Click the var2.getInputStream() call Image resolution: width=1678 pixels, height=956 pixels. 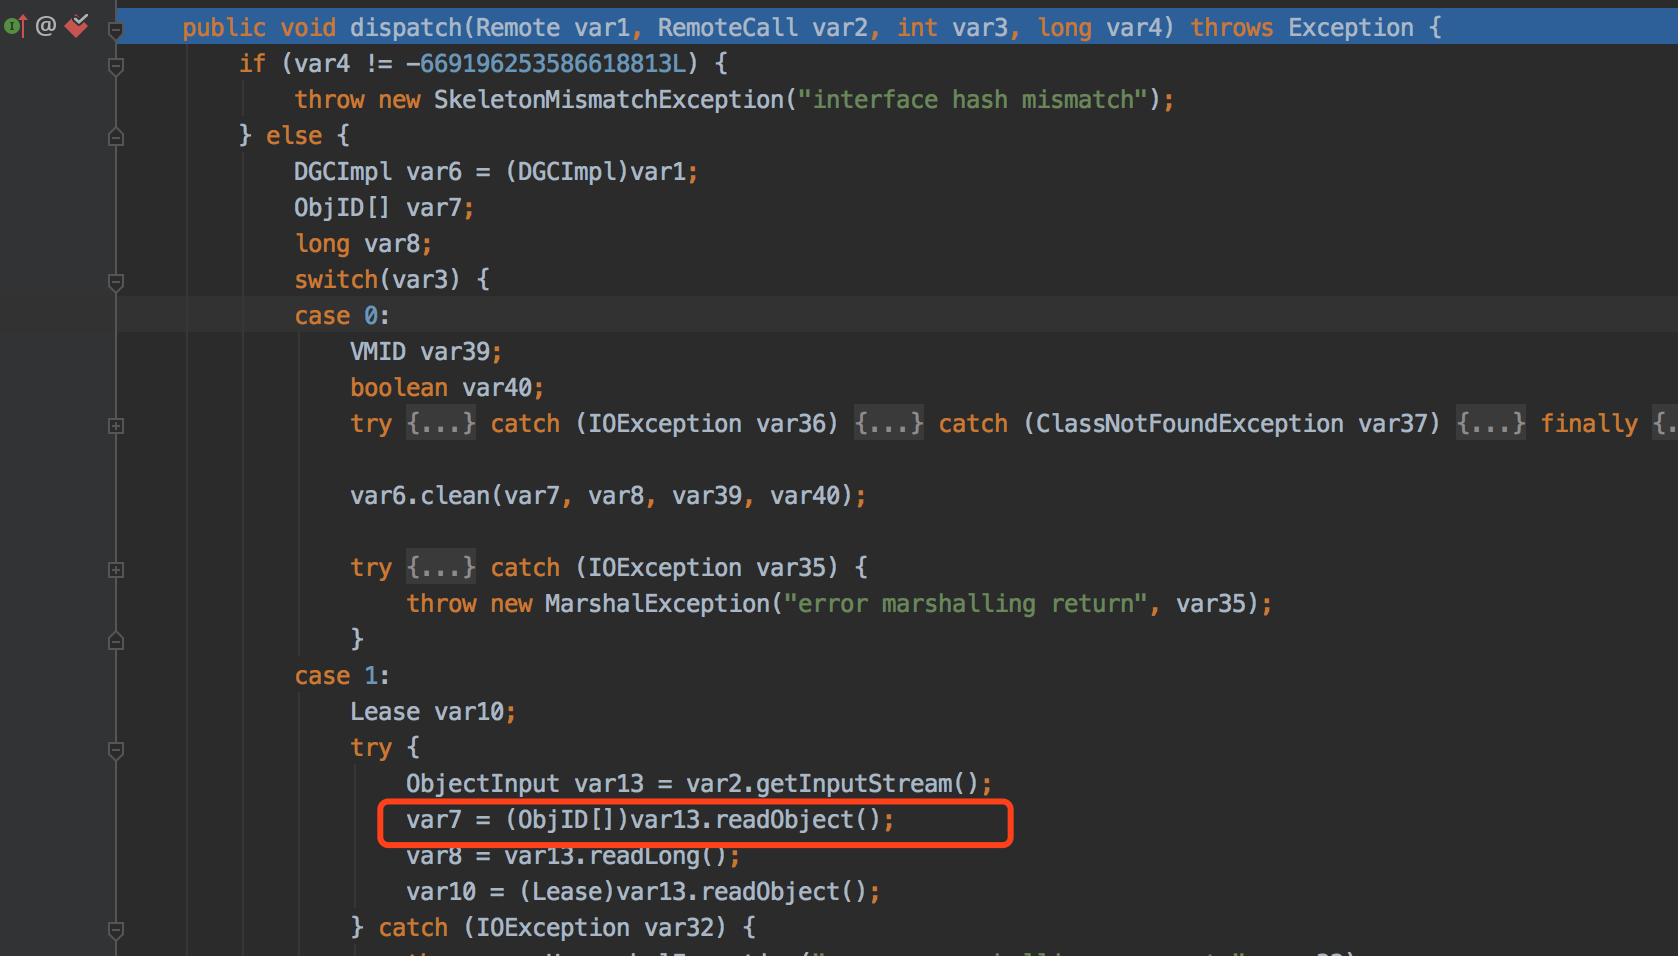pyautogui.click(x=832, y=783)
